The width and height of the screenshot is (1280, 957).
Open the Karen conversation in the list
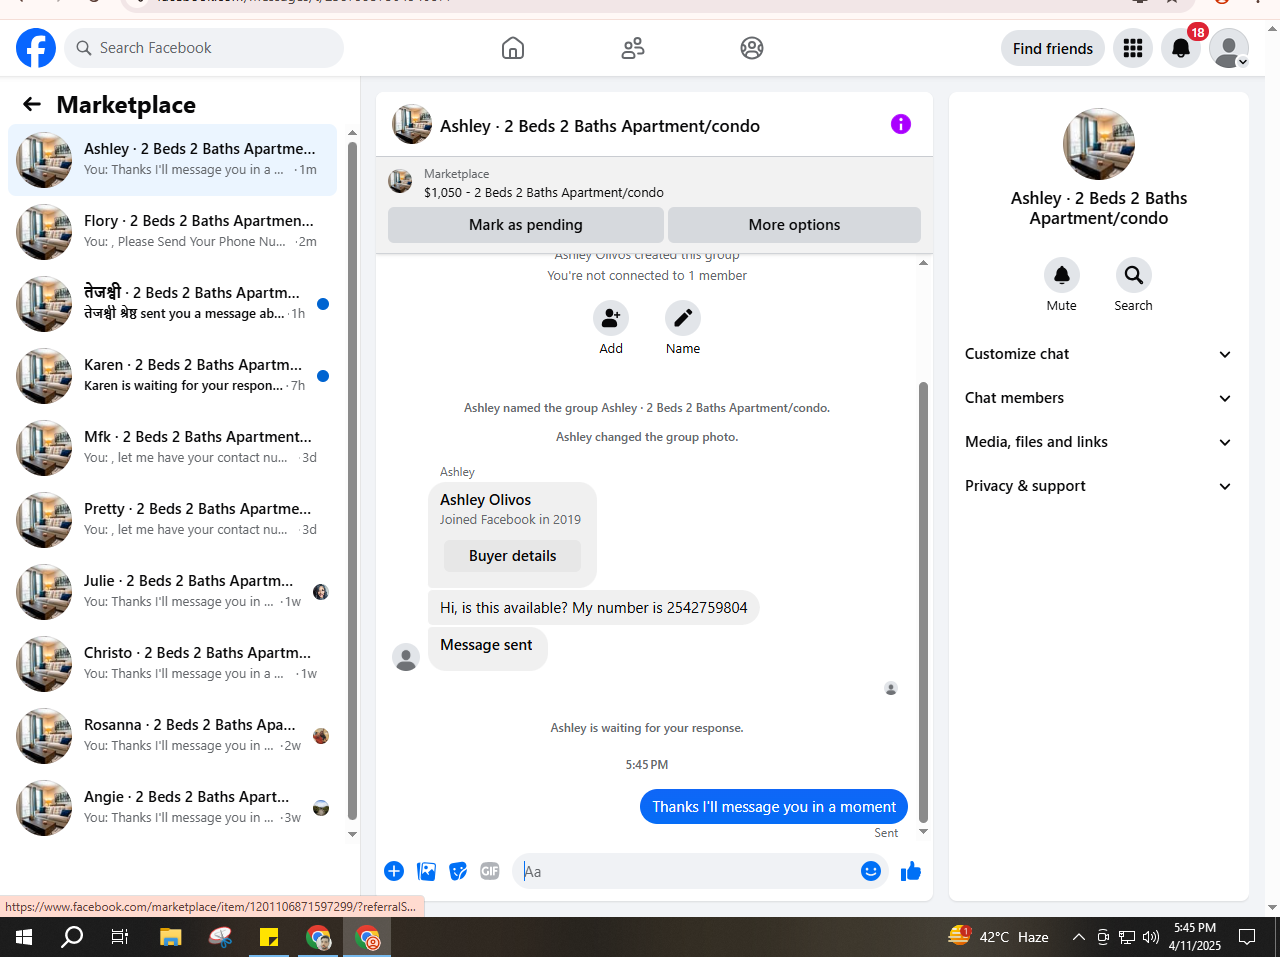[172, 376]
